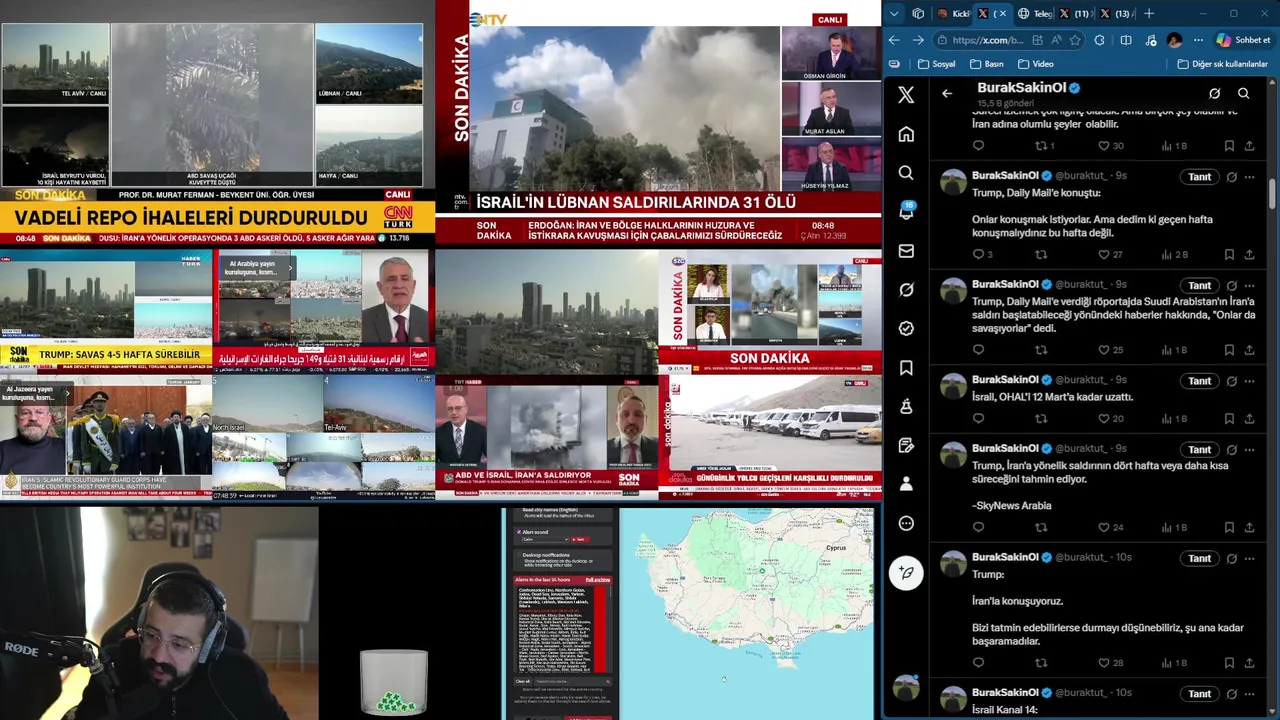This screenshot has width=1280, height=720.
Task: Click the Sohbet et Copilot button
Action: [1243, 40]
